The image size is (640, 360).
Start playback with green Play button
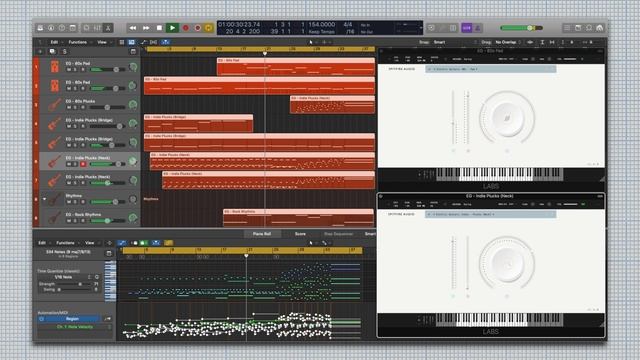[x=172, y=28]
